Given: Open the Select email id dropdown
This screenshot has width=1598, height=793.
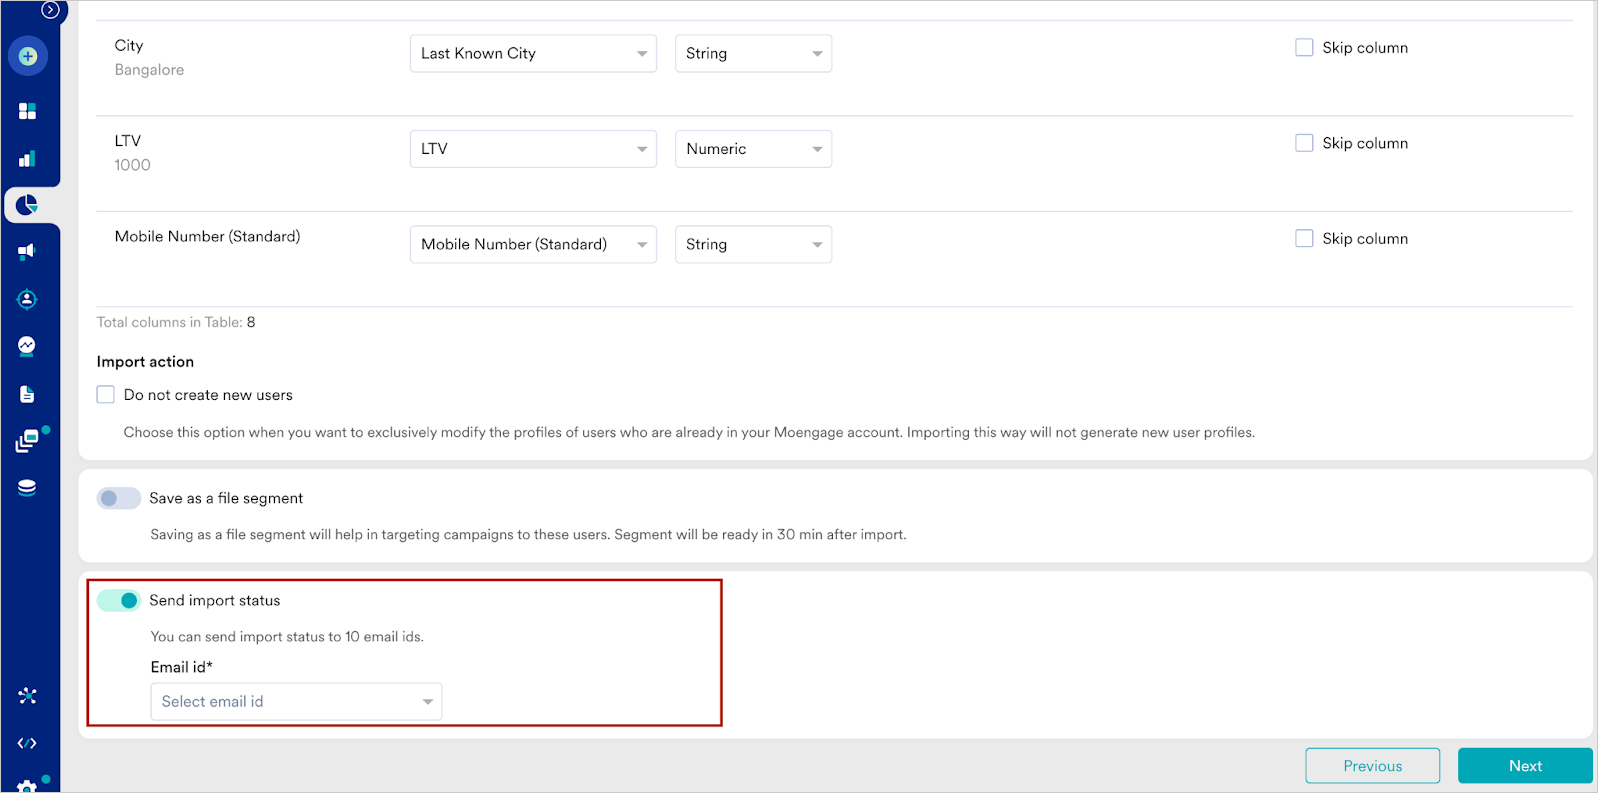Looking at the screenshot, I should [x=296, y=701].
